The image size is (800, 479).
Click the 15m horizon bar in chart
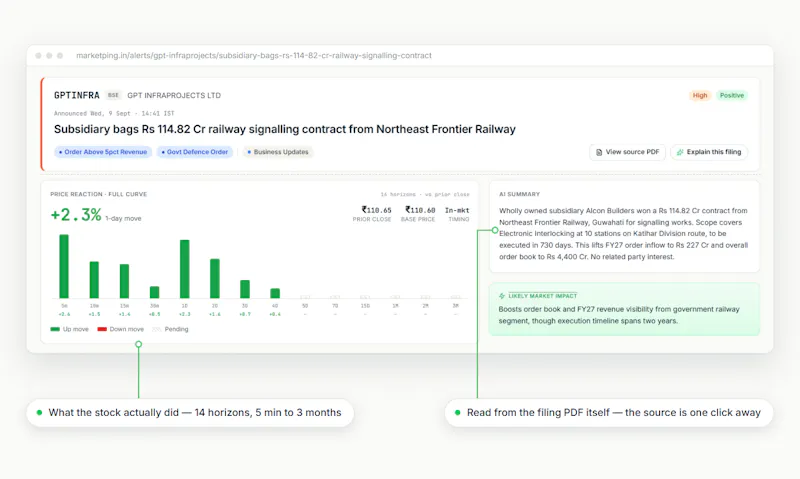tap(124, 281)
